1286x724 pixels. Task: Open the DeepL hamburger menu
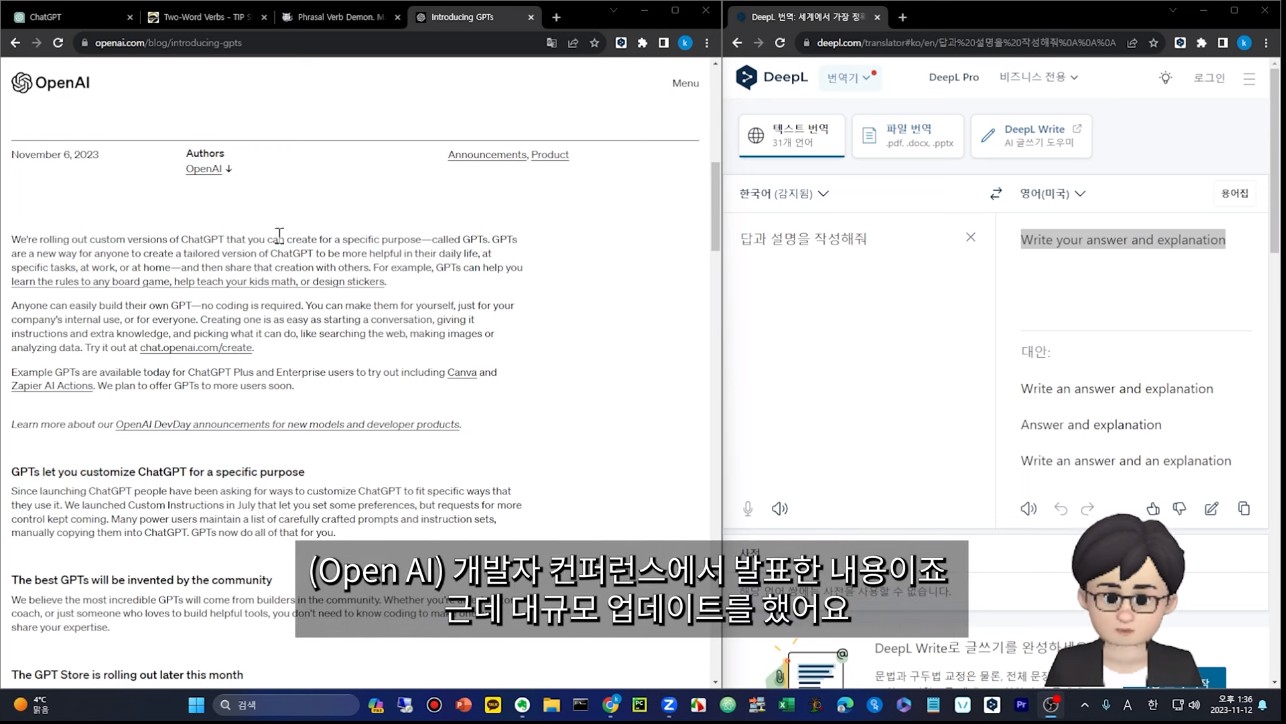click(1249, 78)
